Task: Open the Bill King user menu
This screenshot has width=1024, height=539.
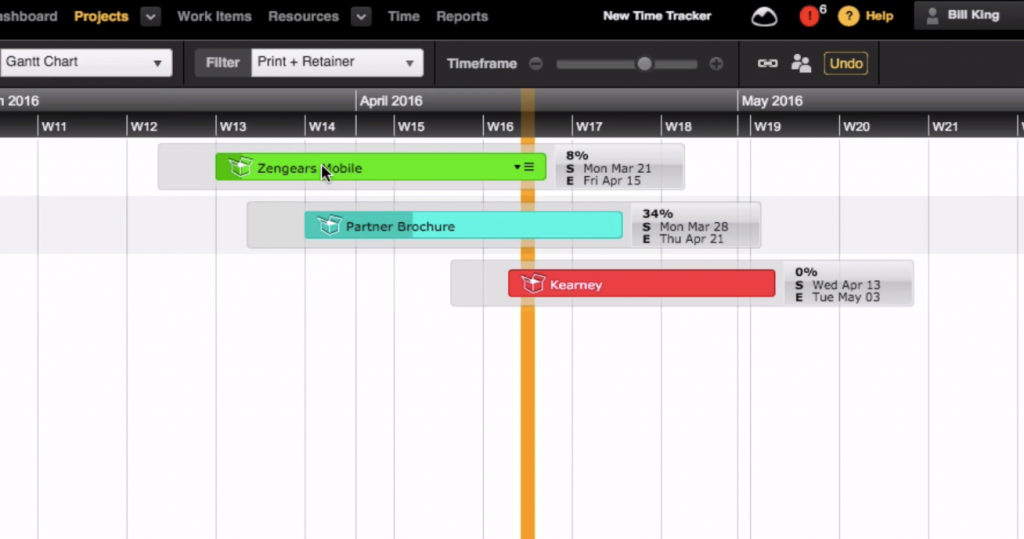Action: (968, 16)
